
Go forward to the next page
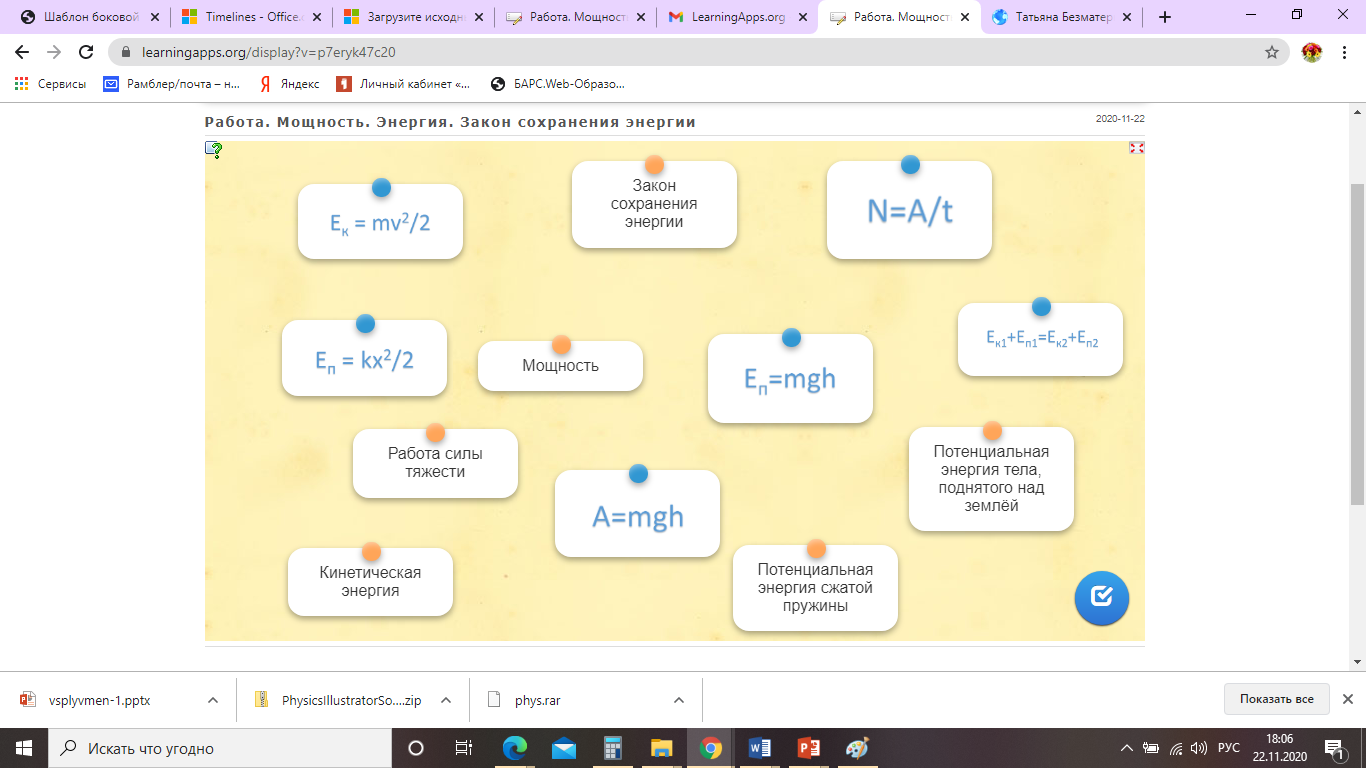[55, 52]
